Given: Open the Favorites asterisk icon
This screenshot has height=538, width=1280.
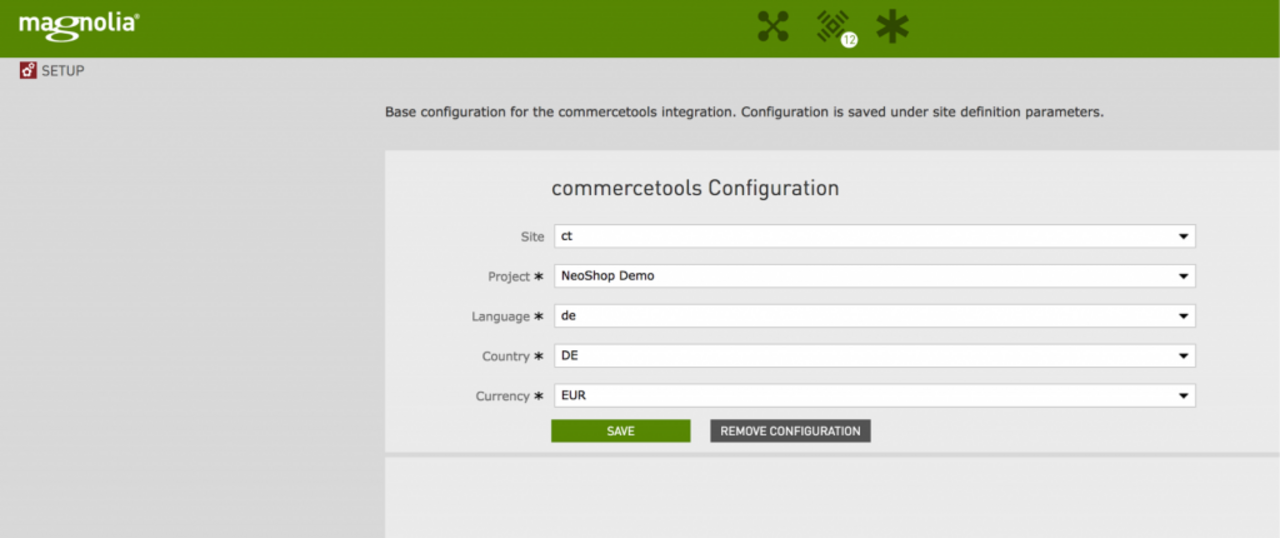Looking at the screenshot, I should click(892, 27).
